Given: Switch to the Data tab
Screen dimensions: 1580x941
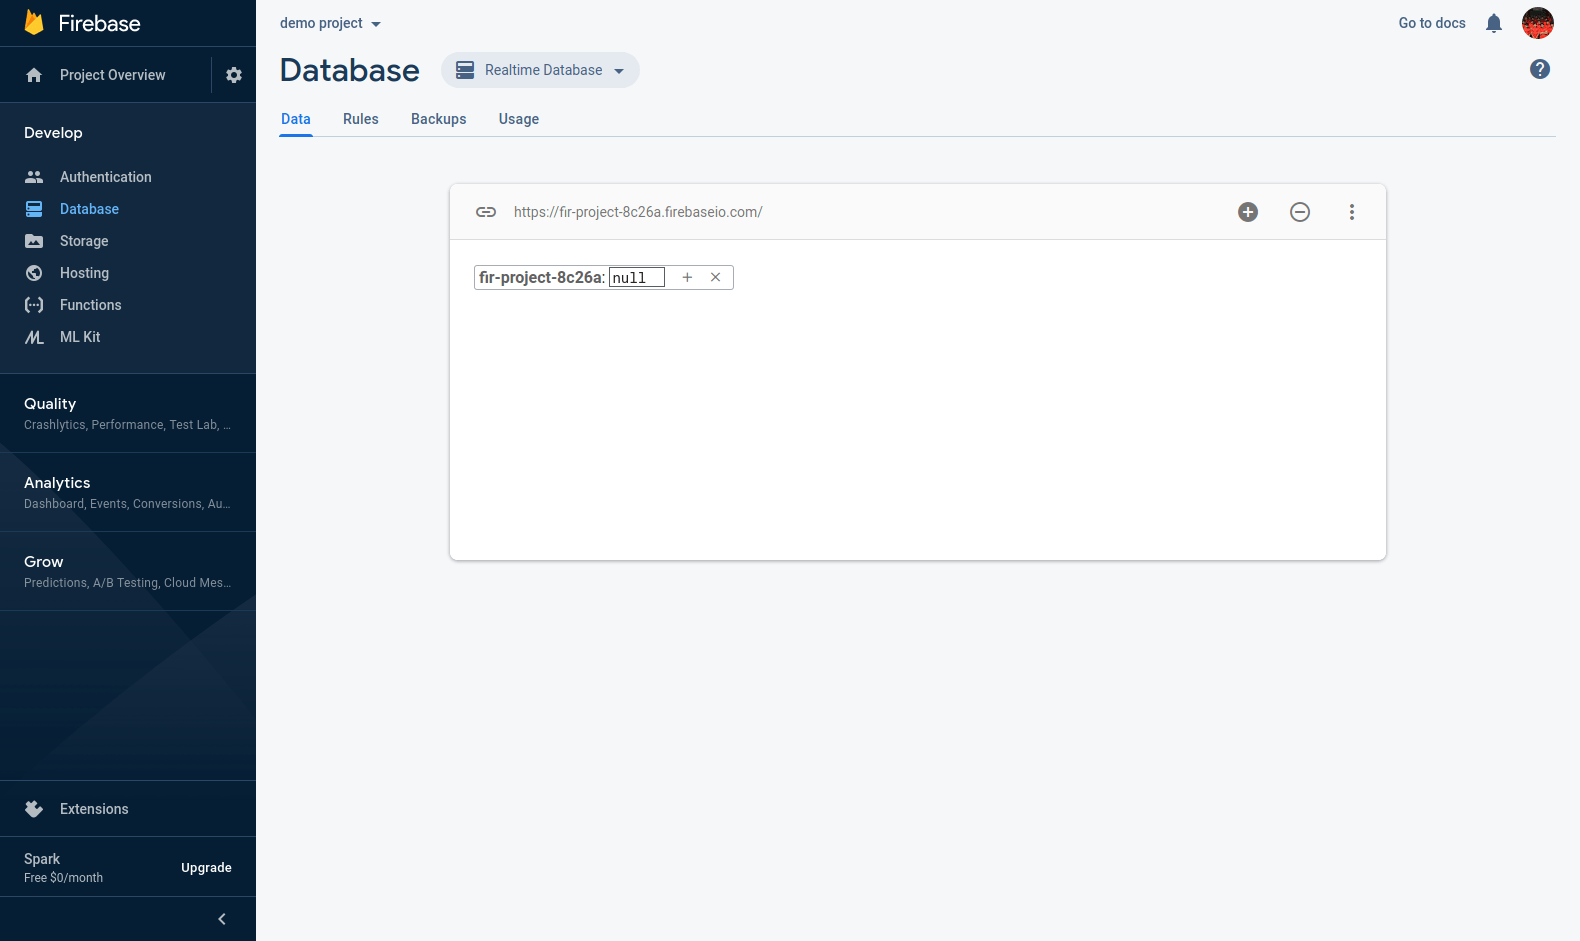Looking at the screenshot, I should [x=296, y=119].
